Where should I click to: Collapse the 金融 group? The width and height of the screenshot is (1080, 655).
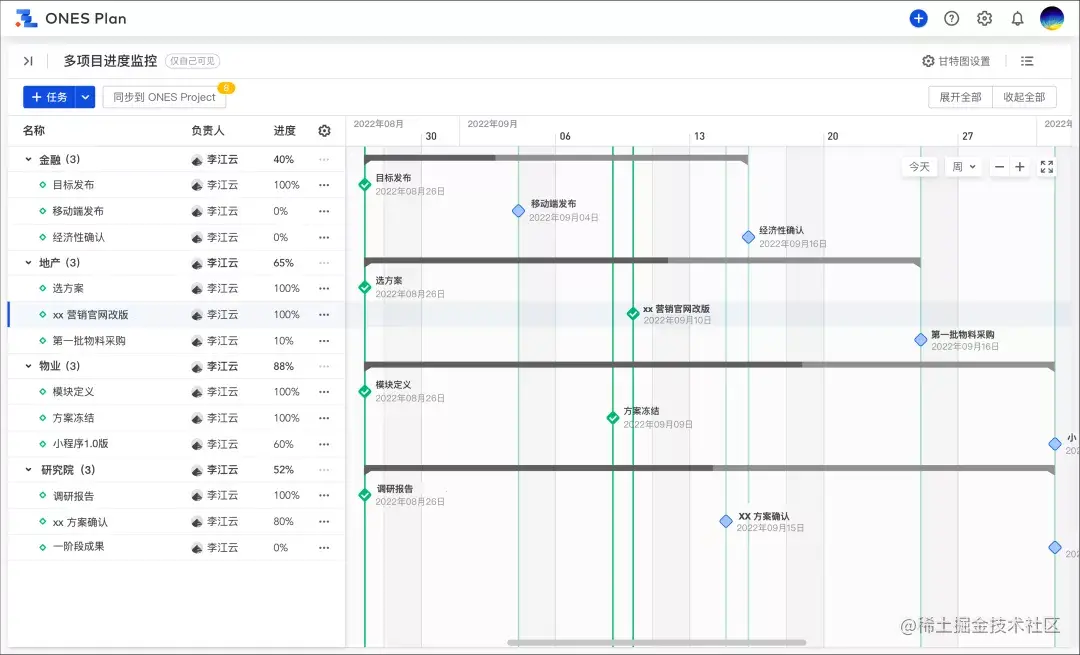[x=28, y=159]
